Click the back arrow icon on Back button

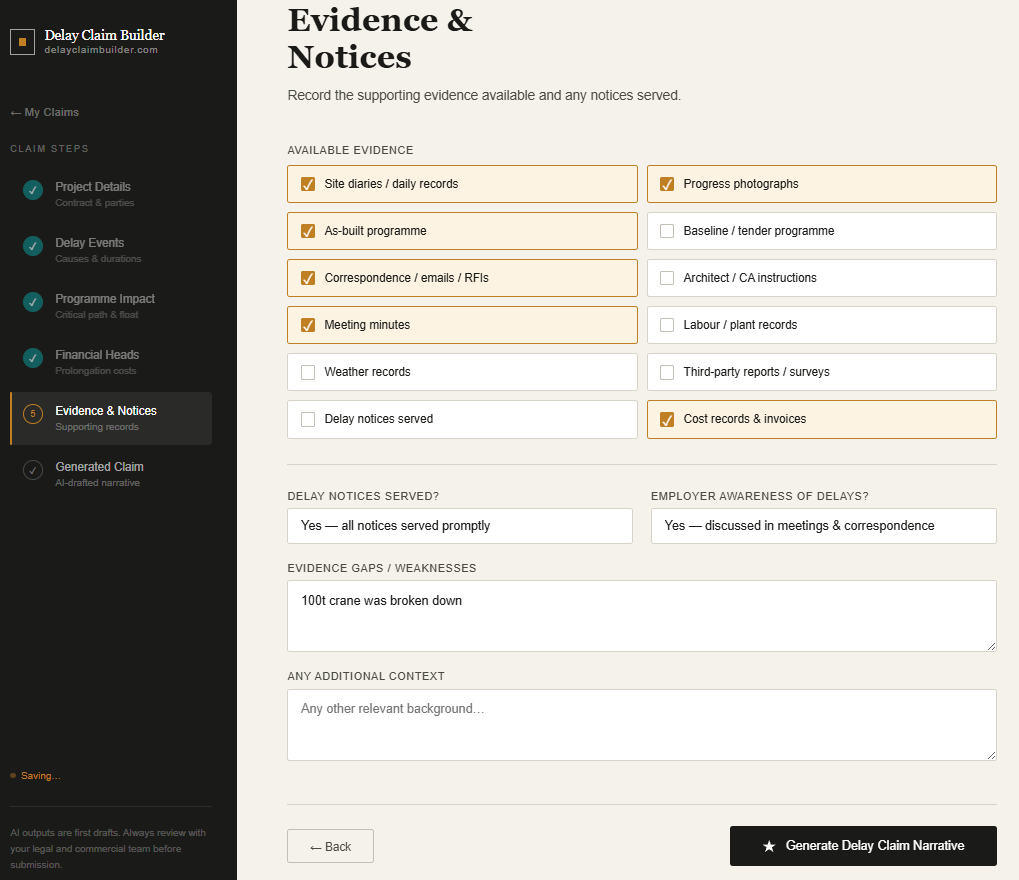click(x=317, y=845)
